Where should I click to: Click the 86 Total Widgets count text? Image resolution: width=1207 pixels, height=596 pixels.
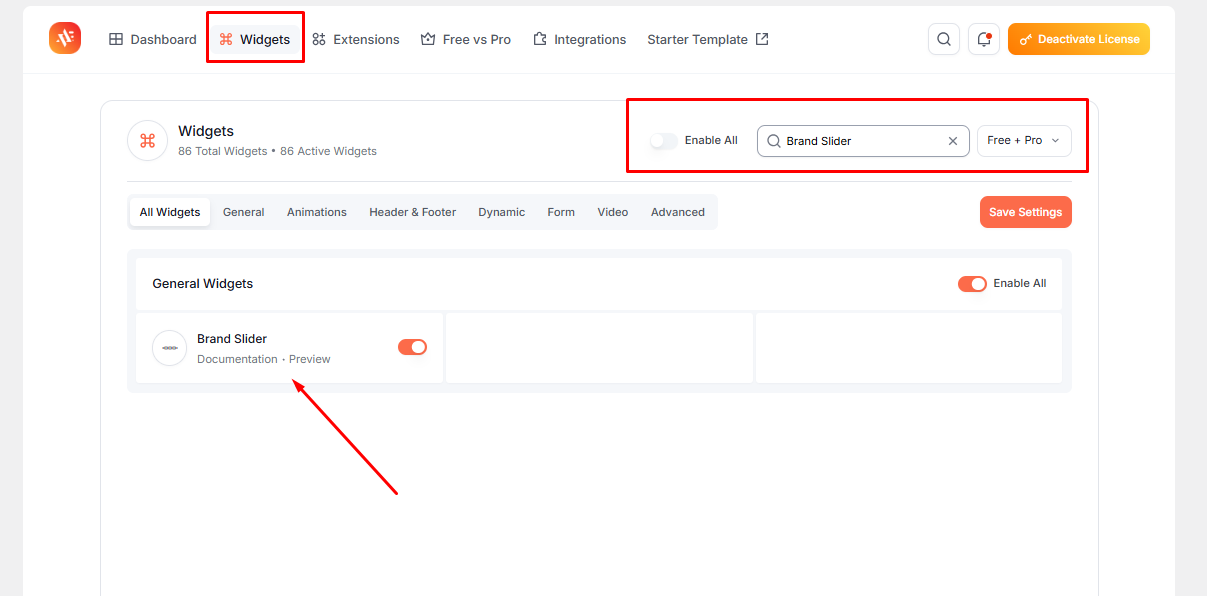tap(223, 152)
